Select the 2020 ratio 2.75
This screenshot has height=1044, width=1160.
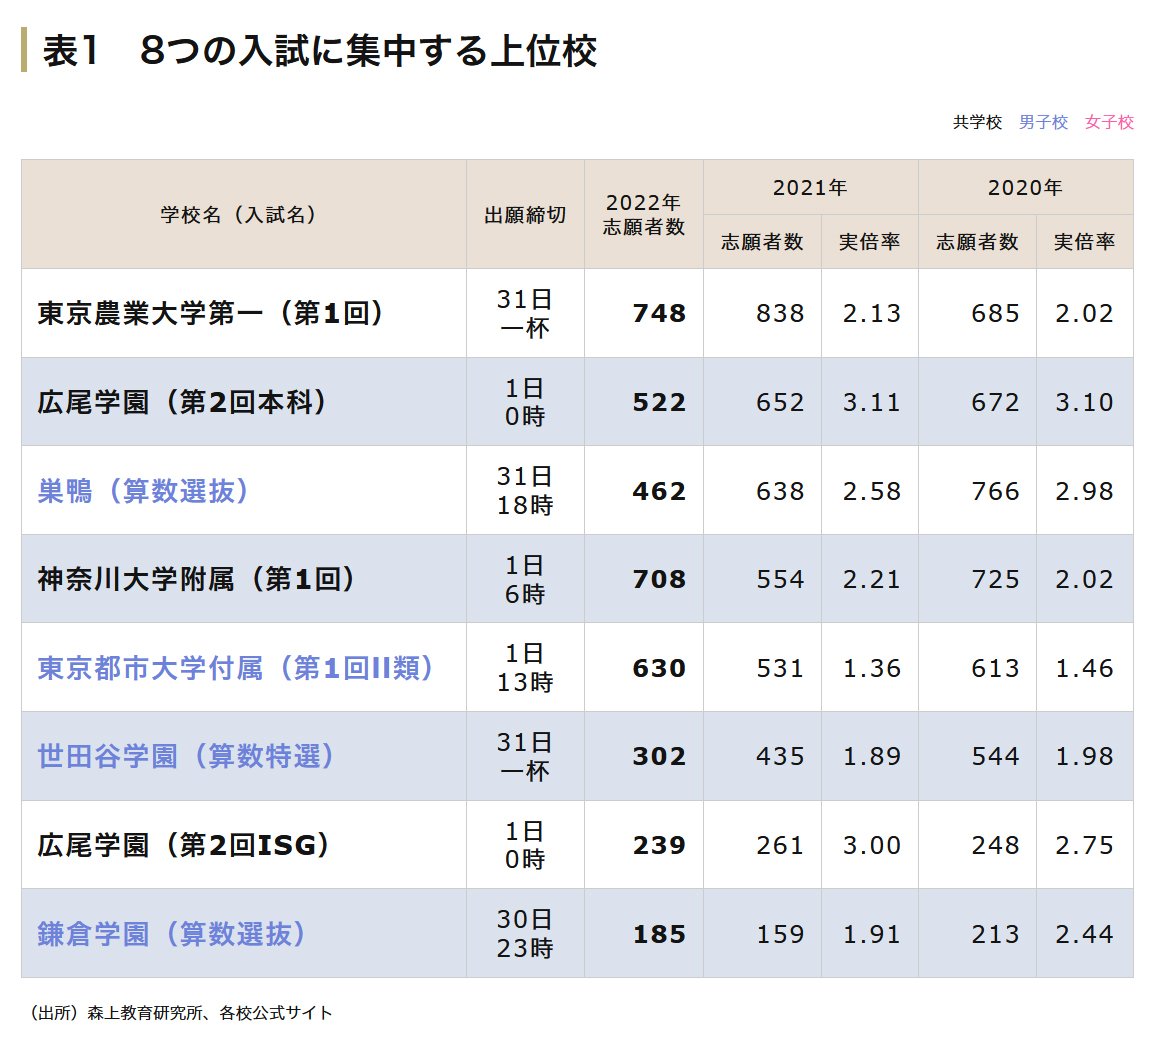click(x=1085, y=845)
